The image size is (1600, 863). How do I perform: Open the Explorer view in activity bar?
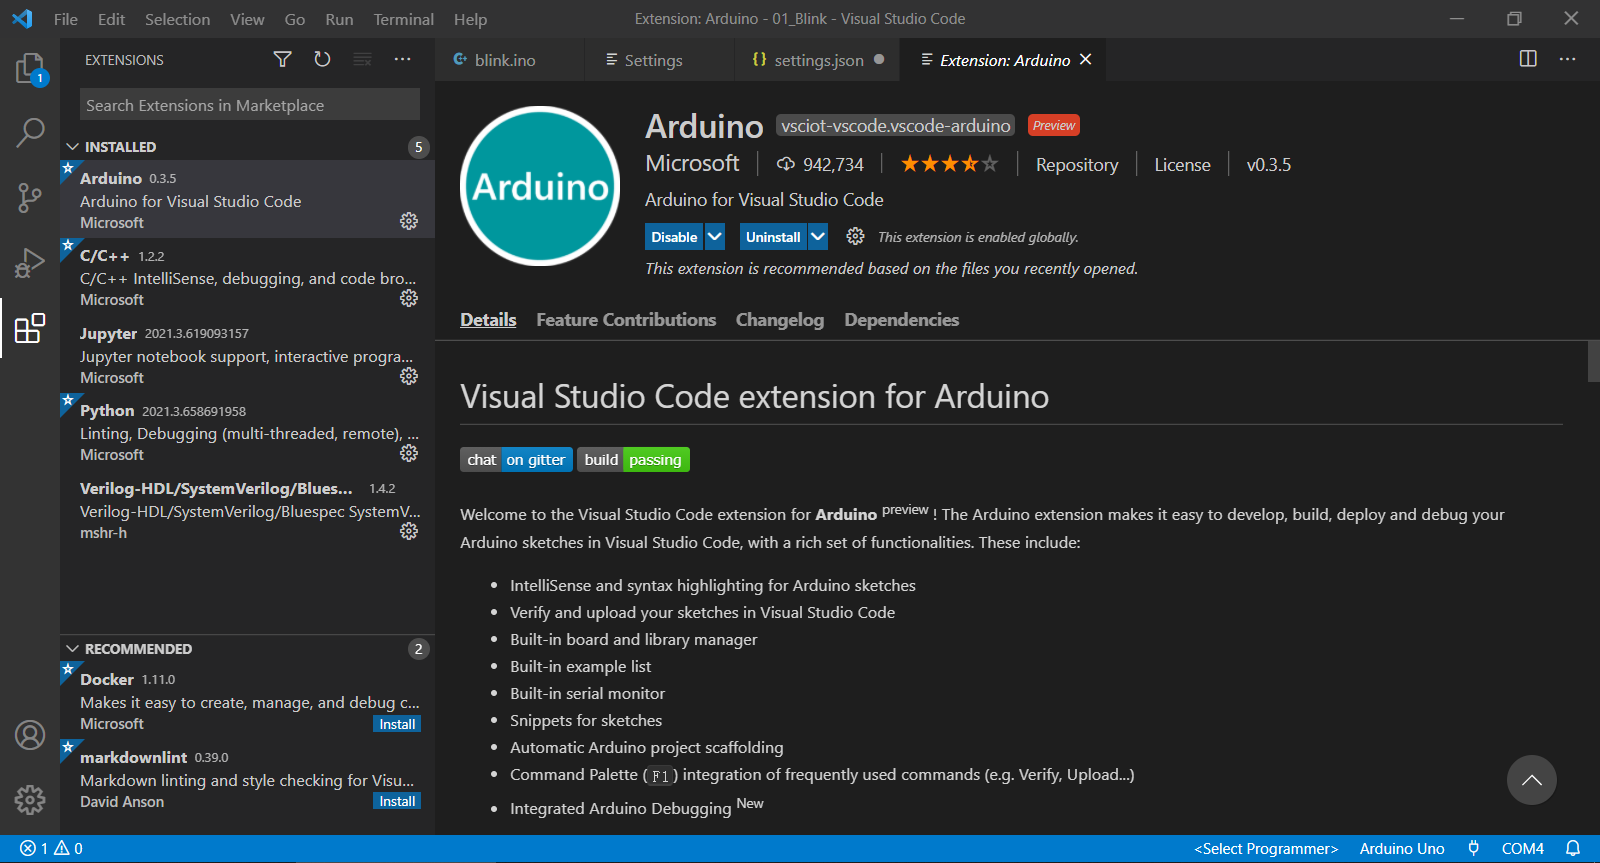coord(30,69)
